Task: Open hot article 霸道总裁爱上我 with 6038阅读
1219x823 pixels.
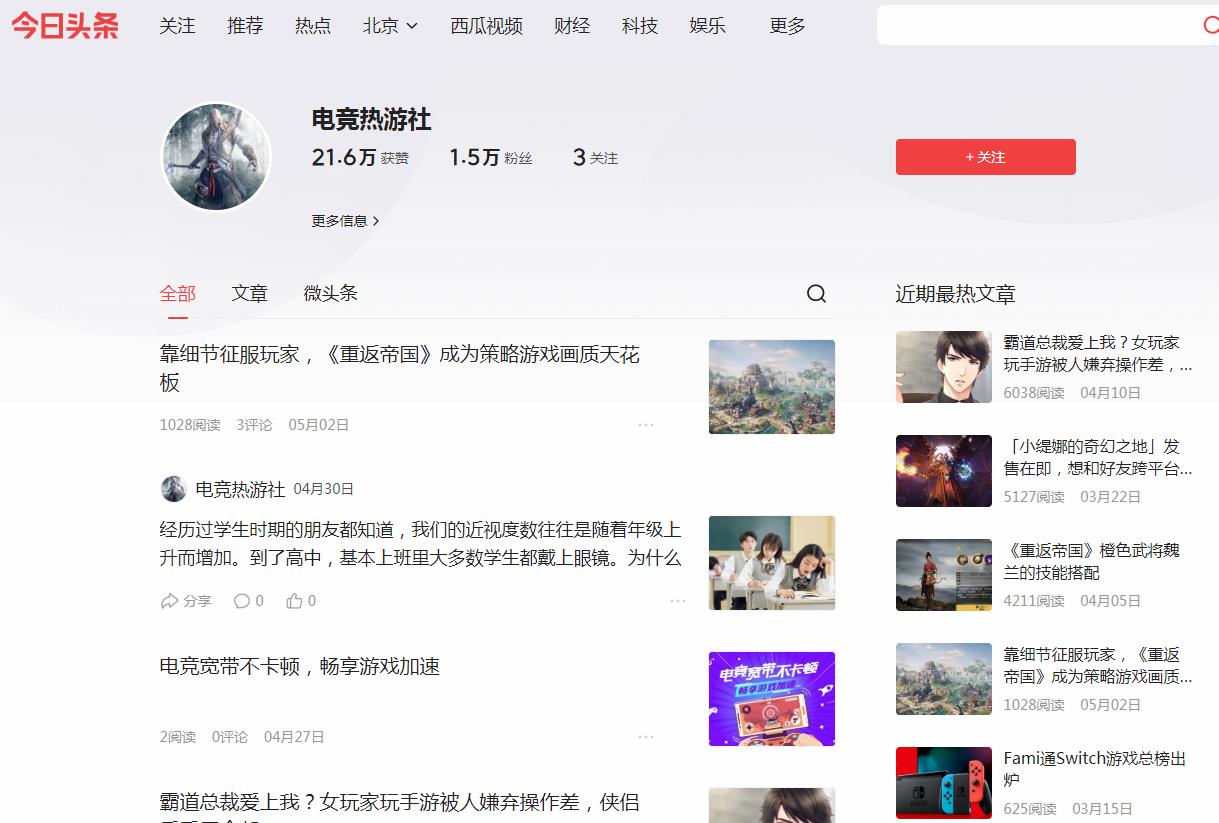Action: pos(1098,353)
